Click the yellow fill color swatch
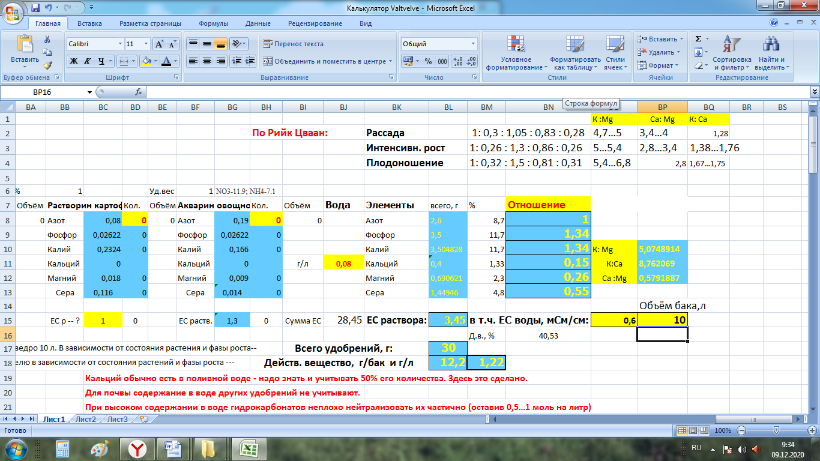This screenshot has height=461, width=820. pyautogui.click(x=146, y=61)
